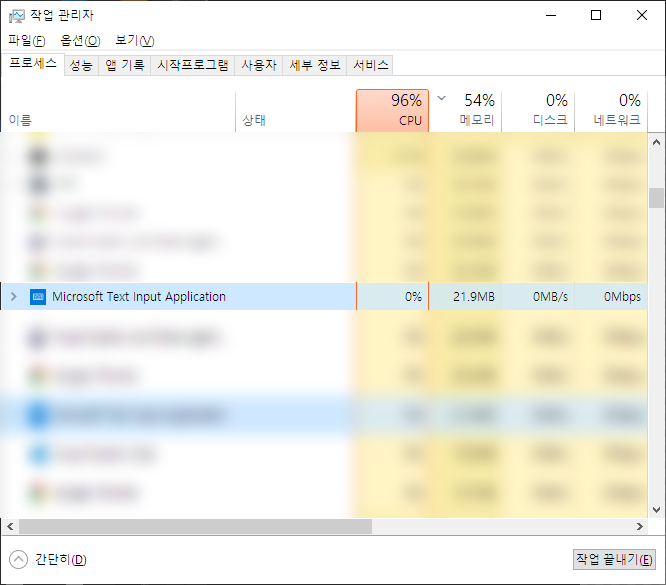Open the 보기 menu
Screen dimensions: 666x585
pyautogui.click(x=134, y=40)
